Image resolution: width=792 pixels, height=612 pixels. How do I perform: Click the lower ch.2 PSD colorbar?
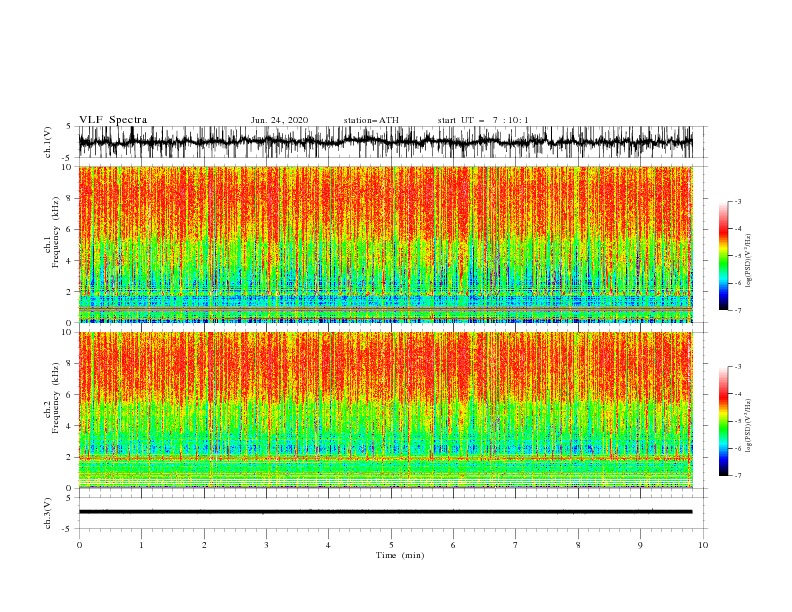coord(724,421)
